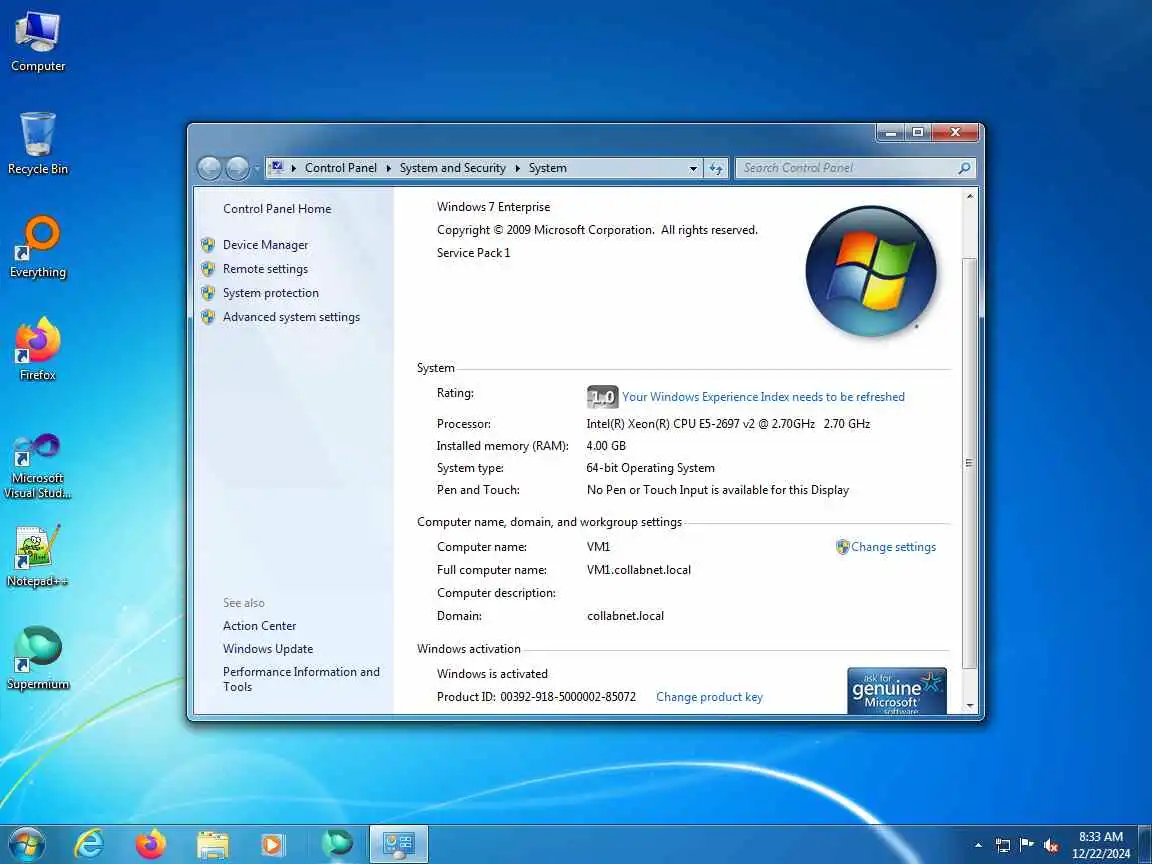Go back with the Back arrow button

(x=209, y=169)
